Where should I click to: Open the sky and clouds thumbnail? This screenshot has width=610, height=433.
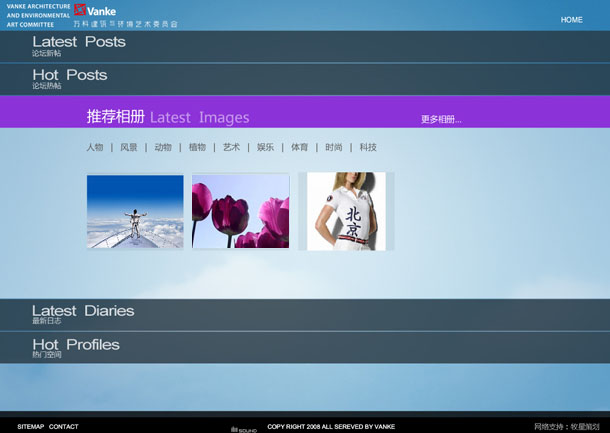135,211
